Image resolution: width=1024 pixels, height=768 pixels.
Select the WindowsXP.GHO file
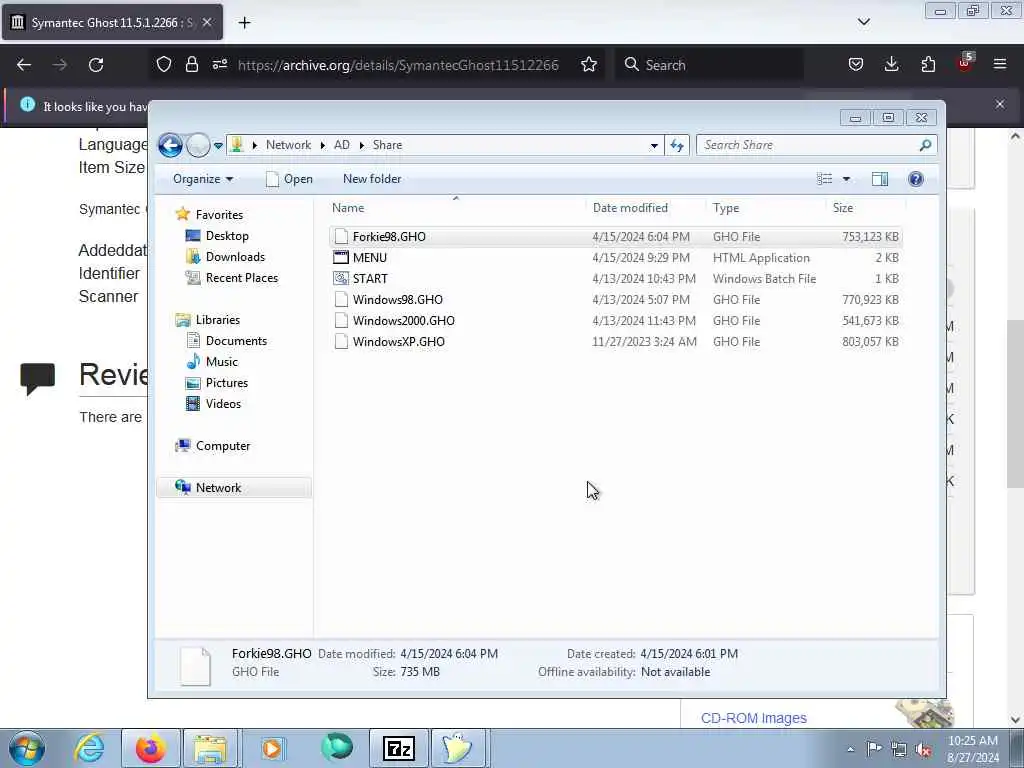coord(616,341)
